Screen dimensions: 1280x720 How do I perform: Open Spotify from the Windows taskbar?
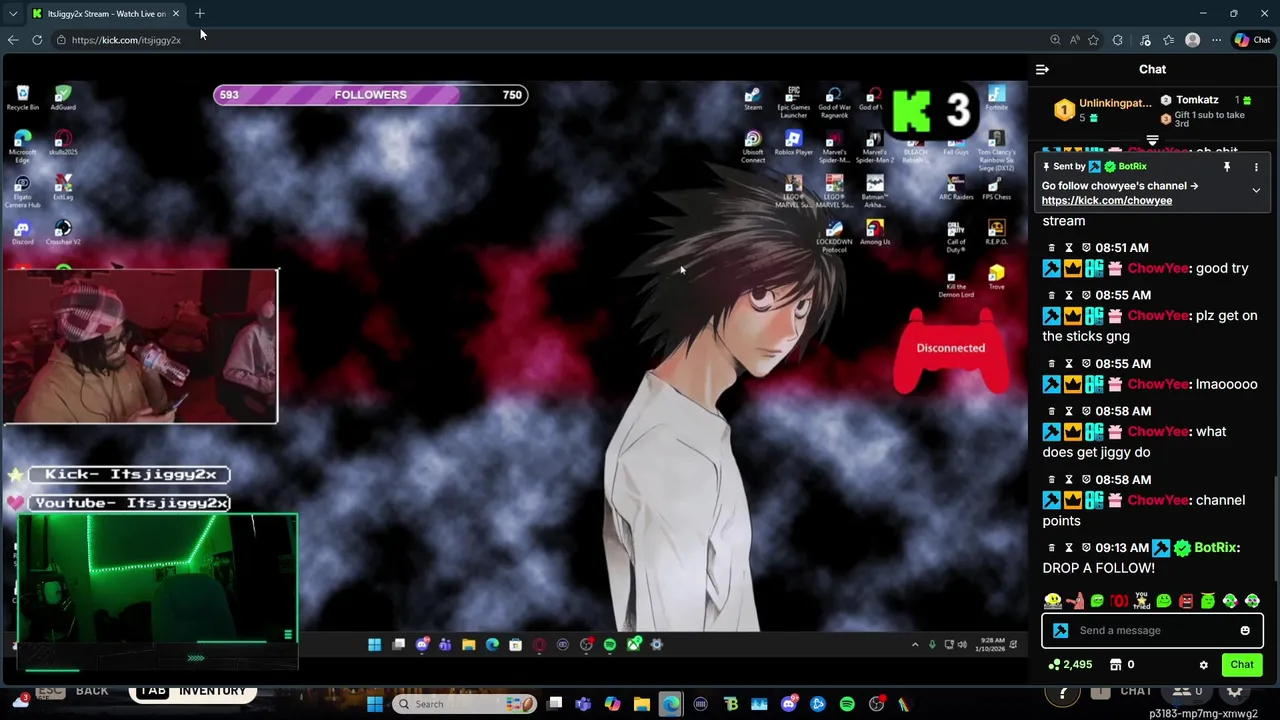[847, 704]
